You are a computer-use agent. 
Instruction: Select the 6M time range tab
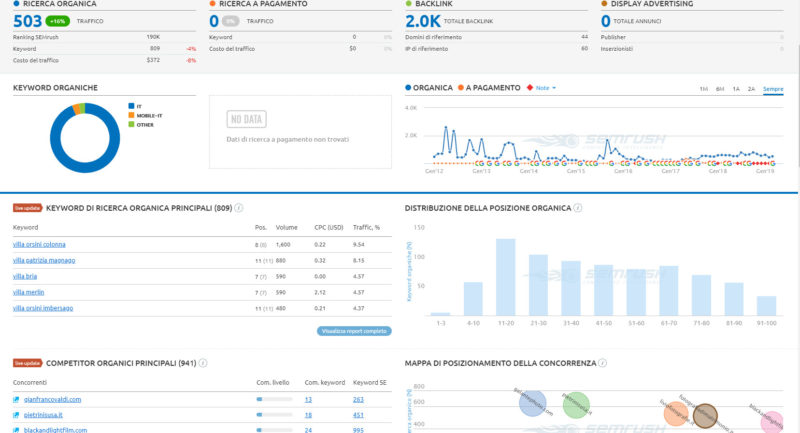pos(720,89)
